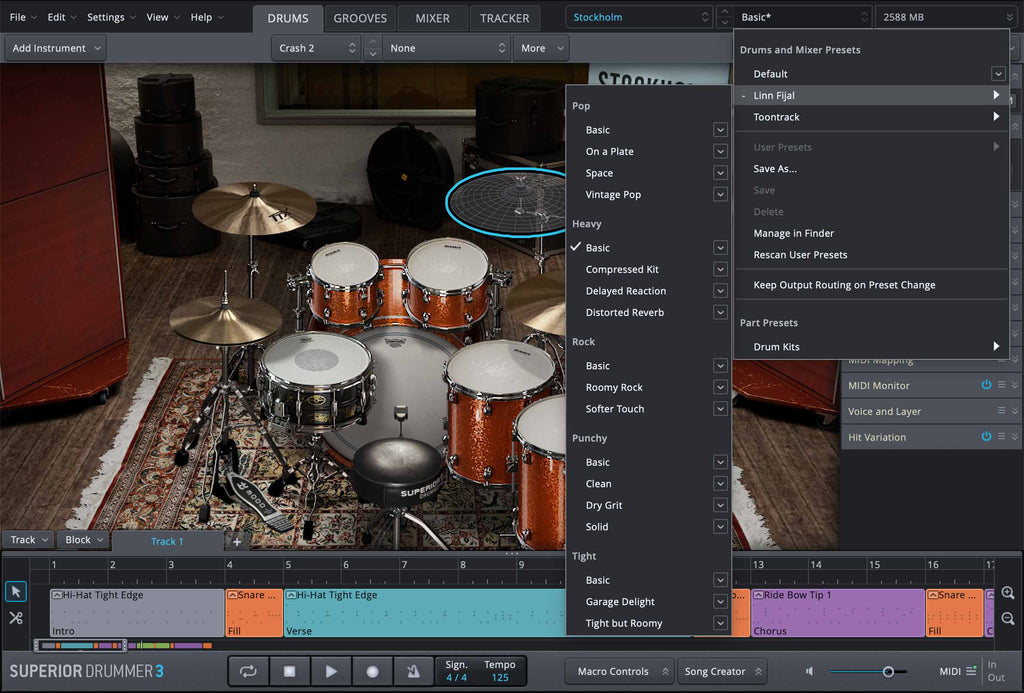Add a new track with the plus button

click(236, 541)
